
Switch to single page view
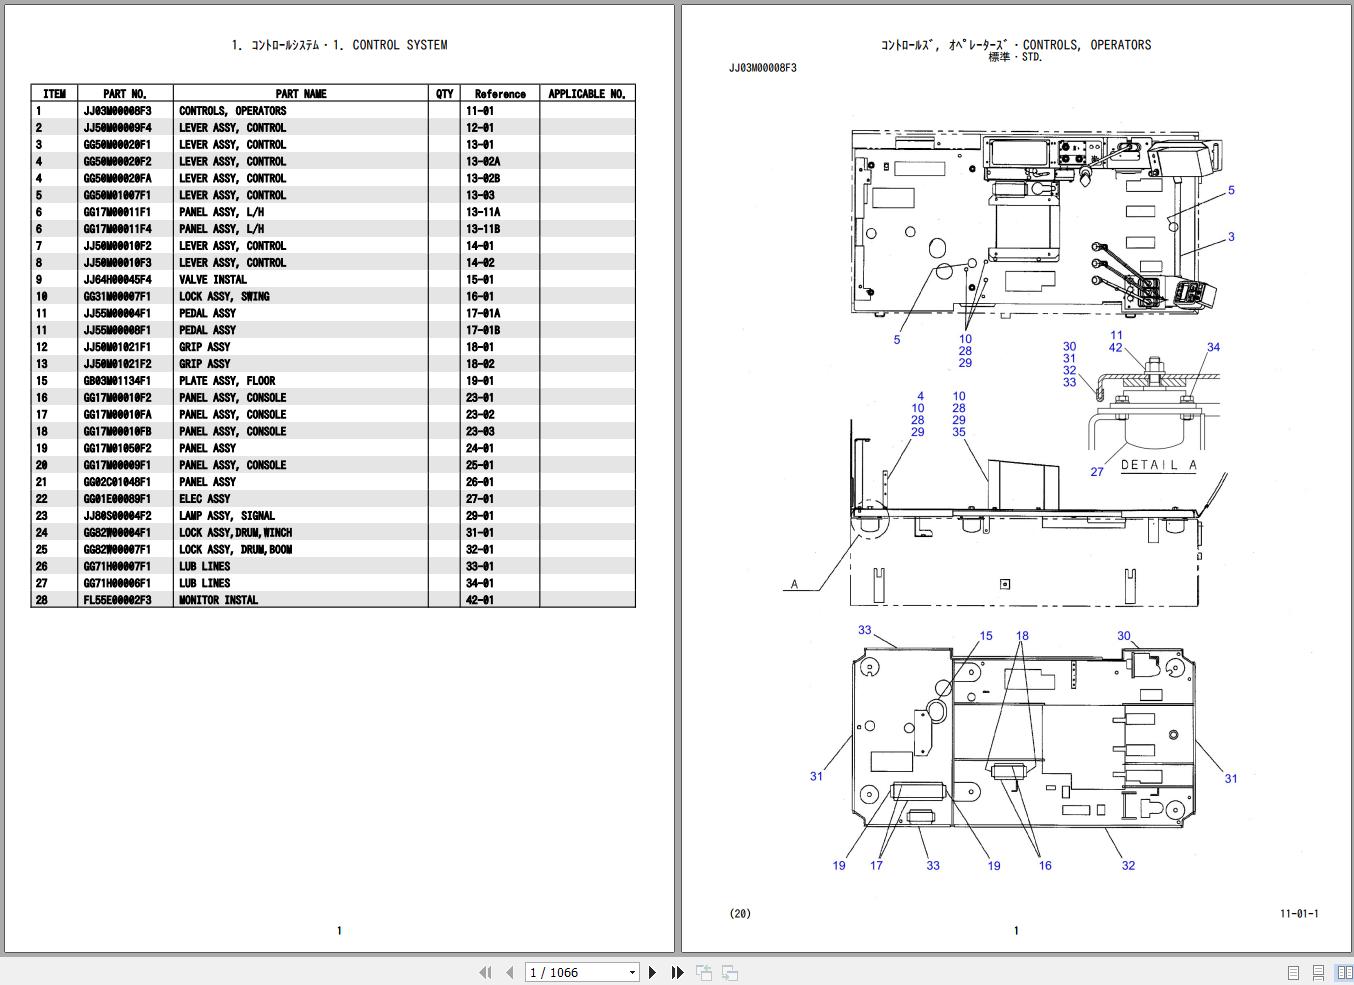1293,972
